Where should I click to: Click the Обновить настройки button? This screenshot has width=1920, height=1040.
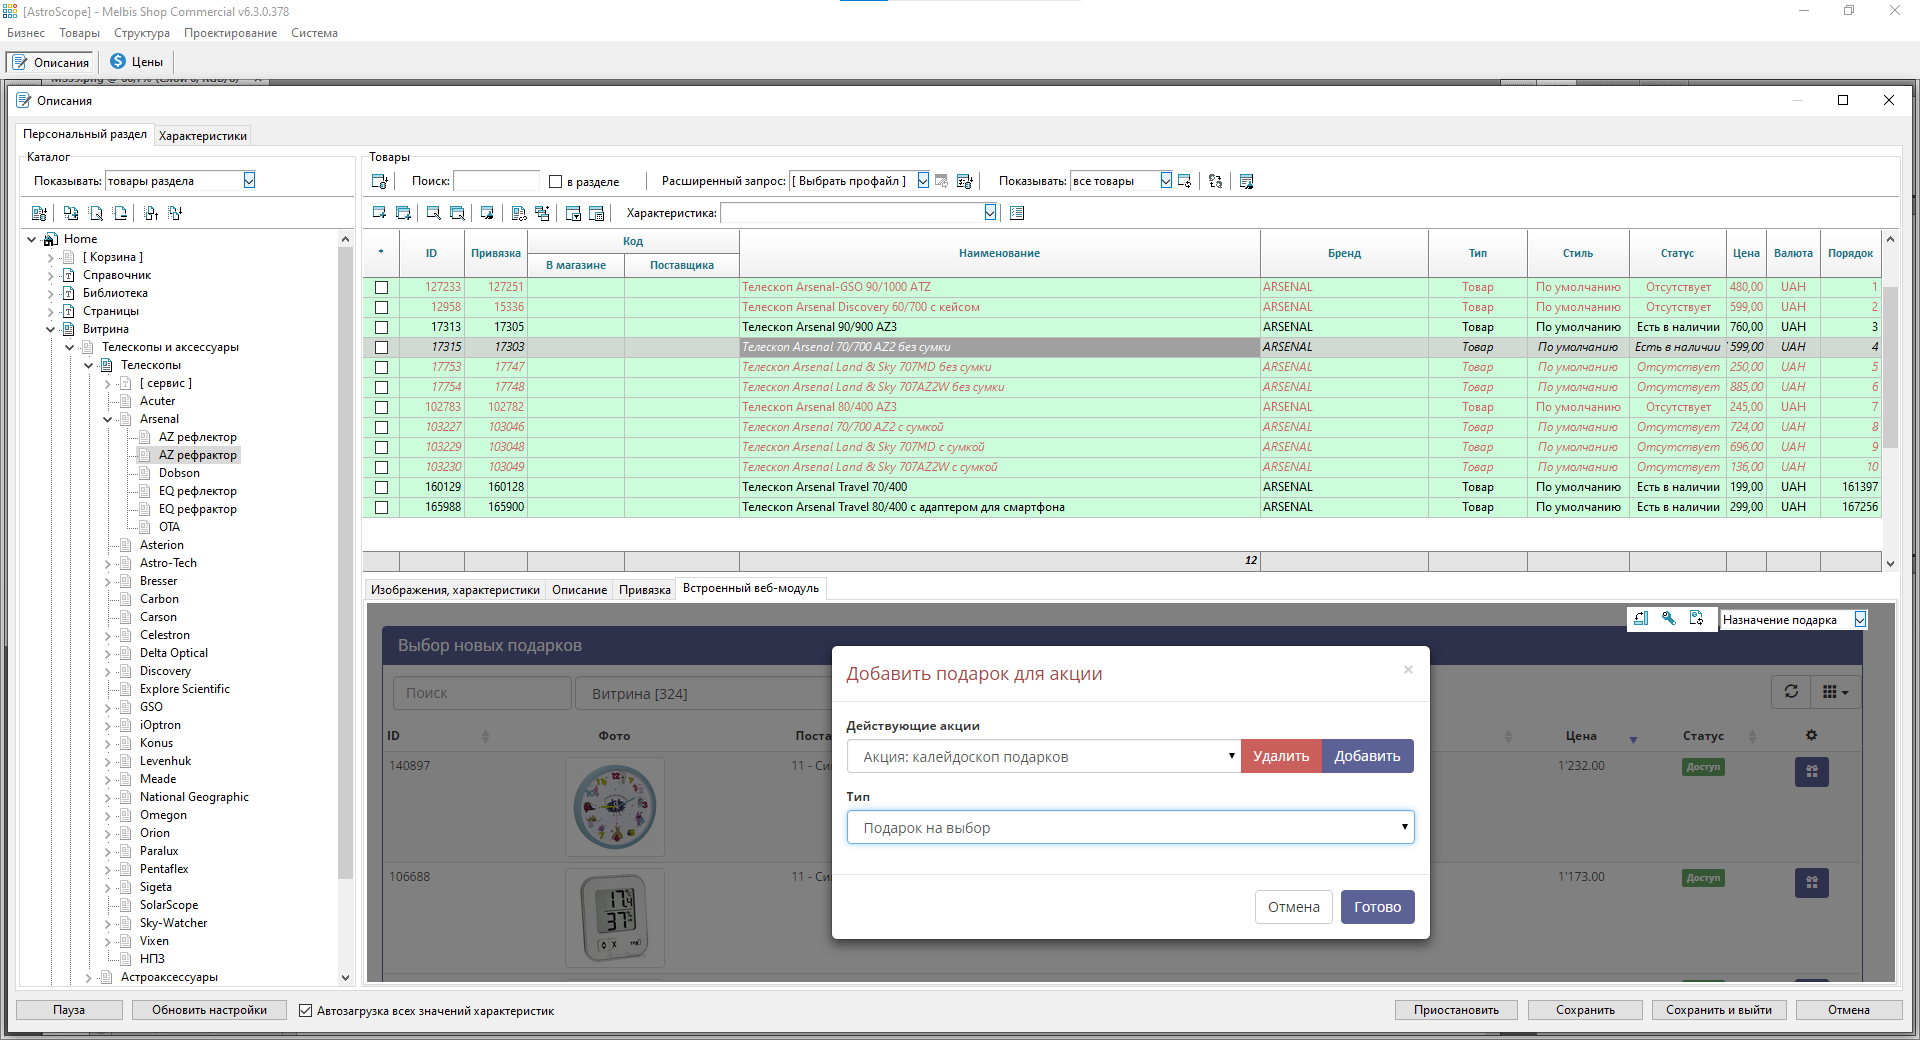(x=209, y=1010)
